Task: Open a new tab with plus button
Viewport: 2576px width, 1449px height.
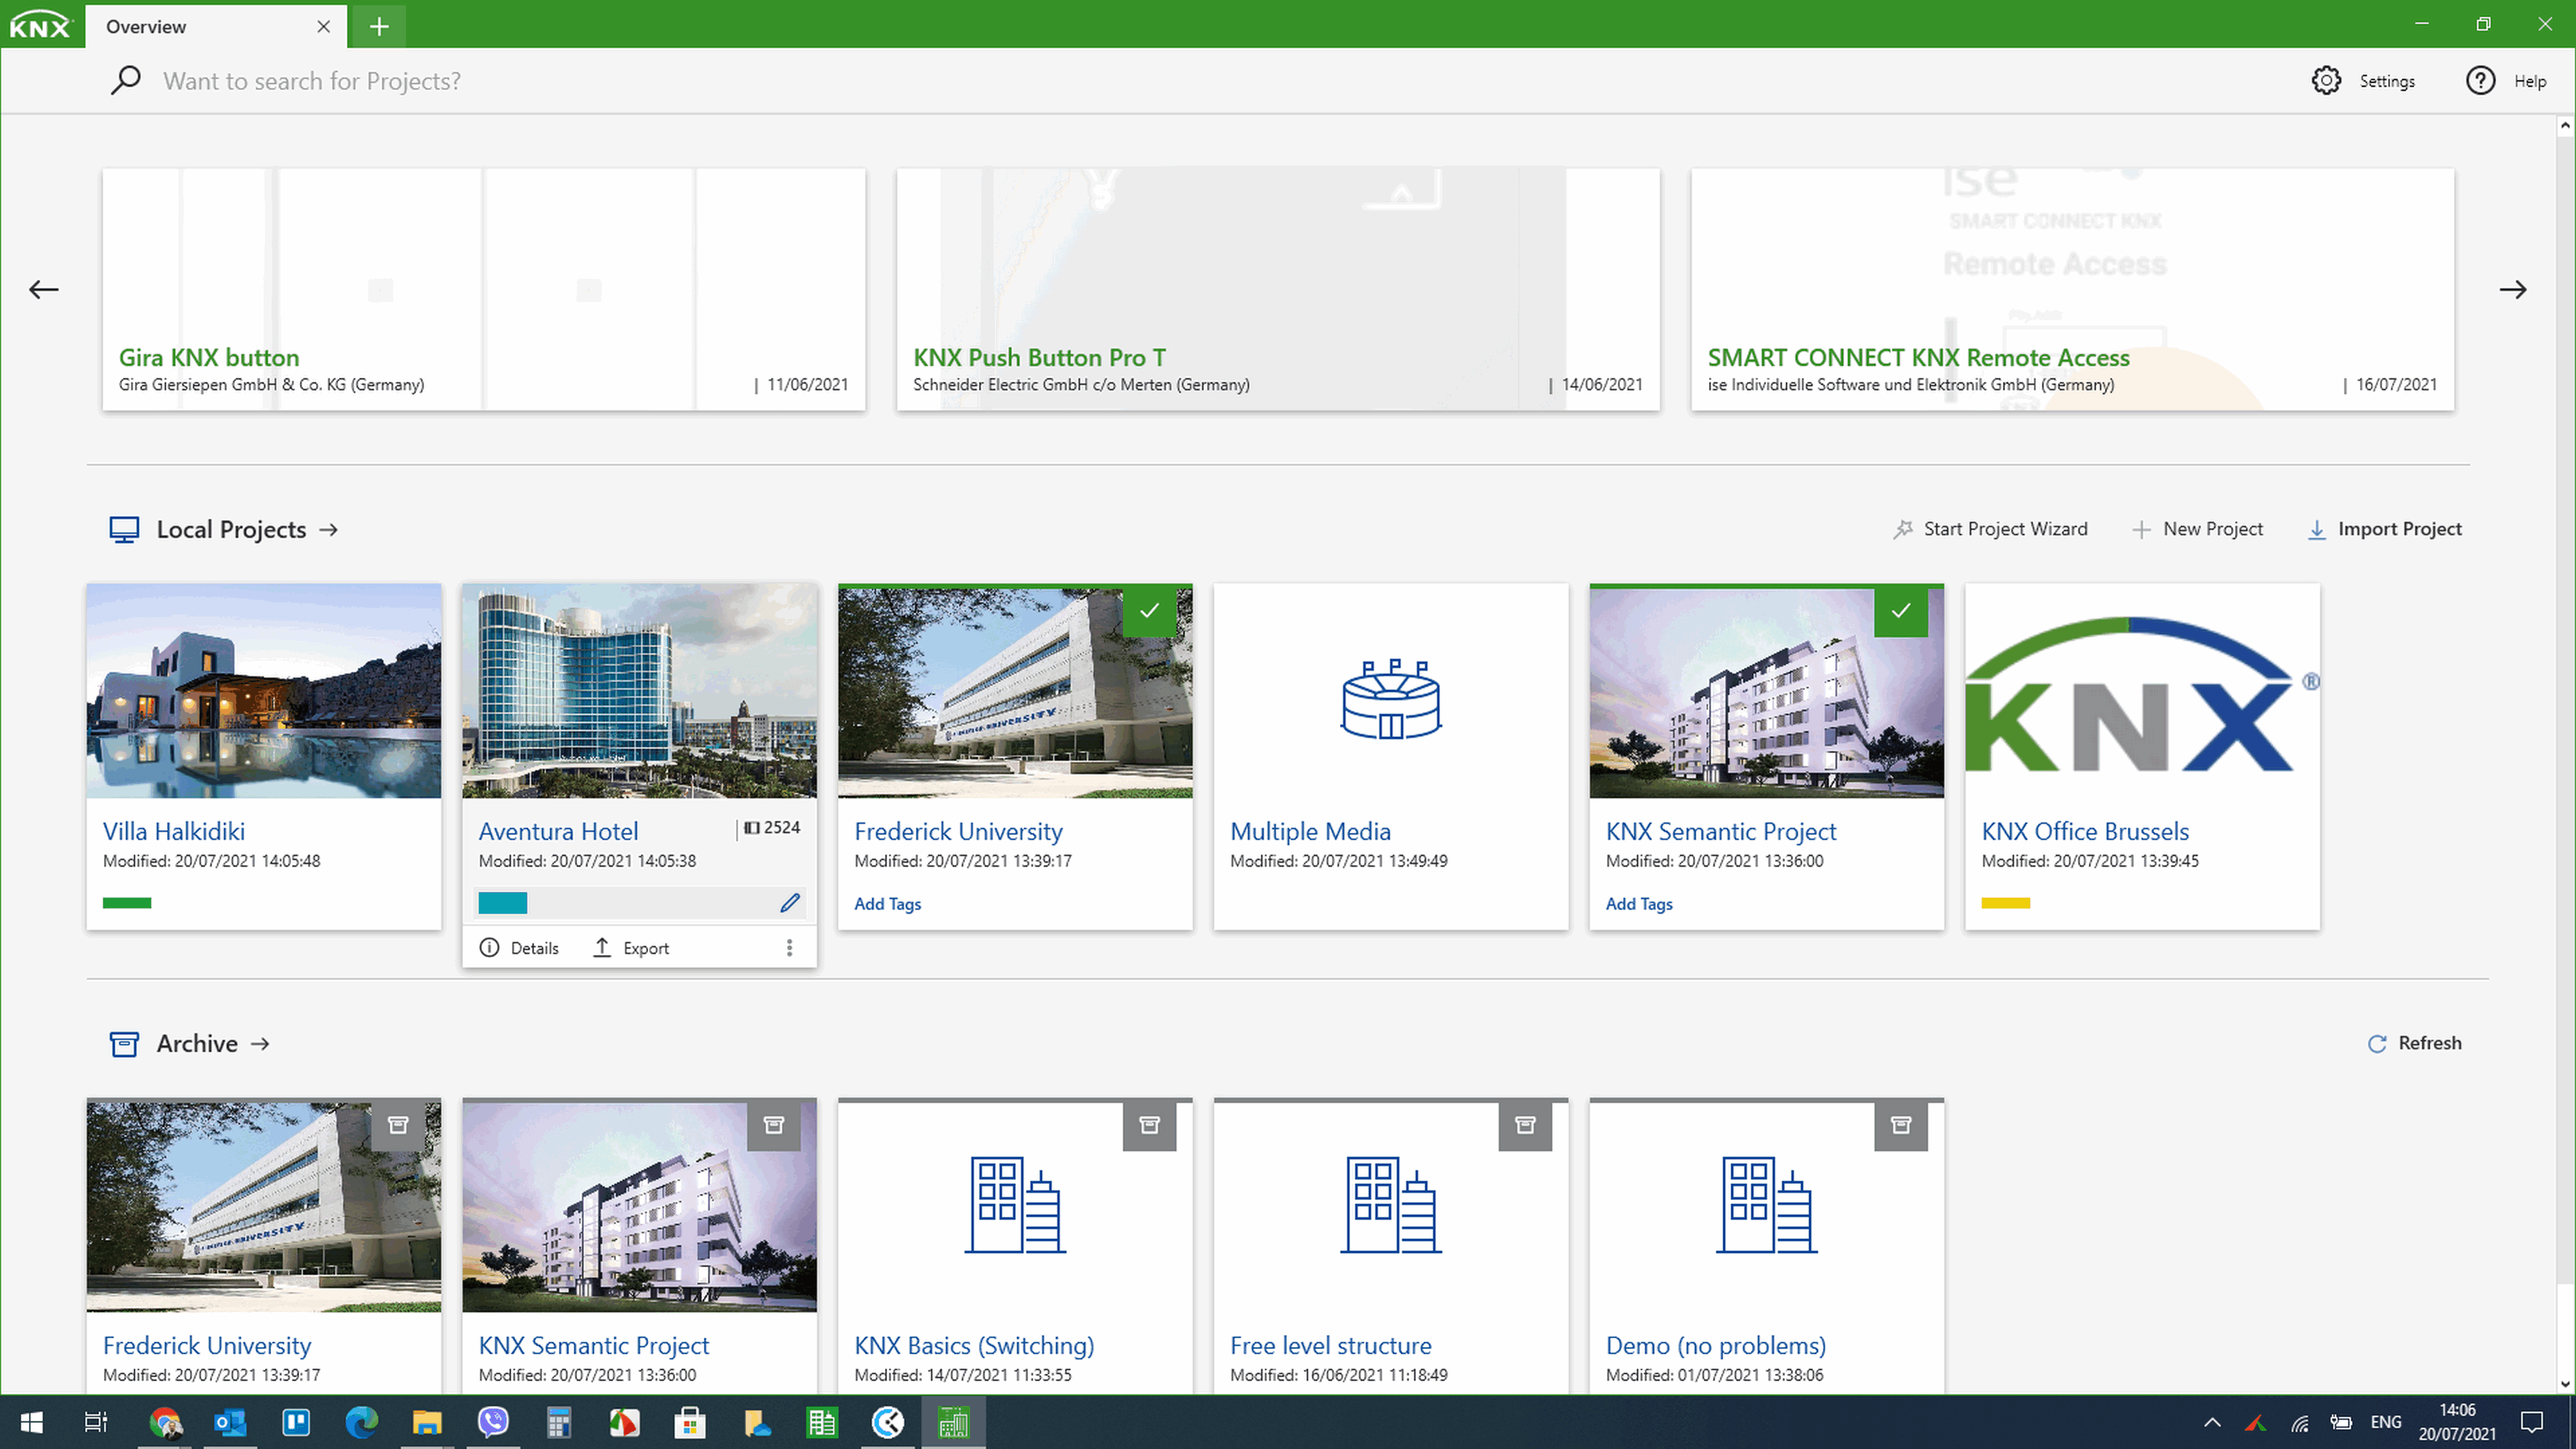Action: [x=379, y=27]
